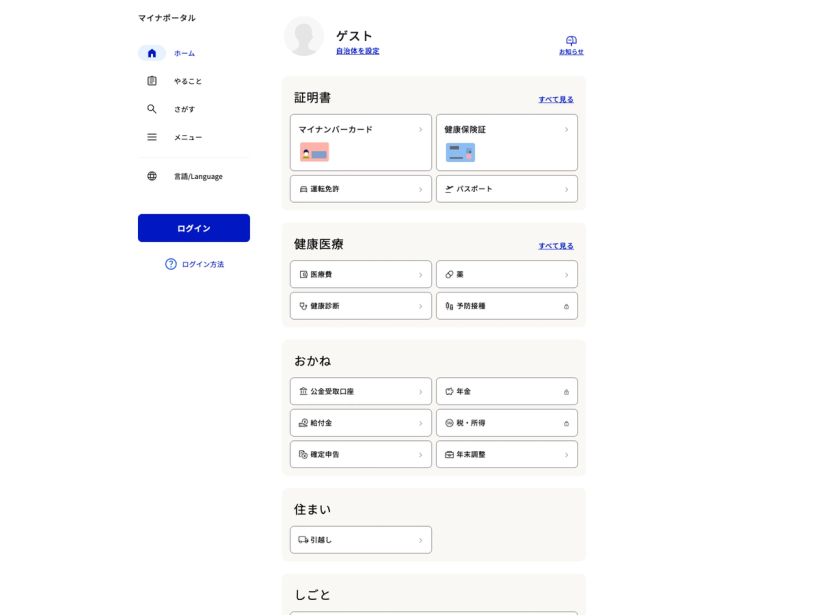Click the guest avatar image
This screenshot has height=615, width=820.
click(x=304, y=36)
